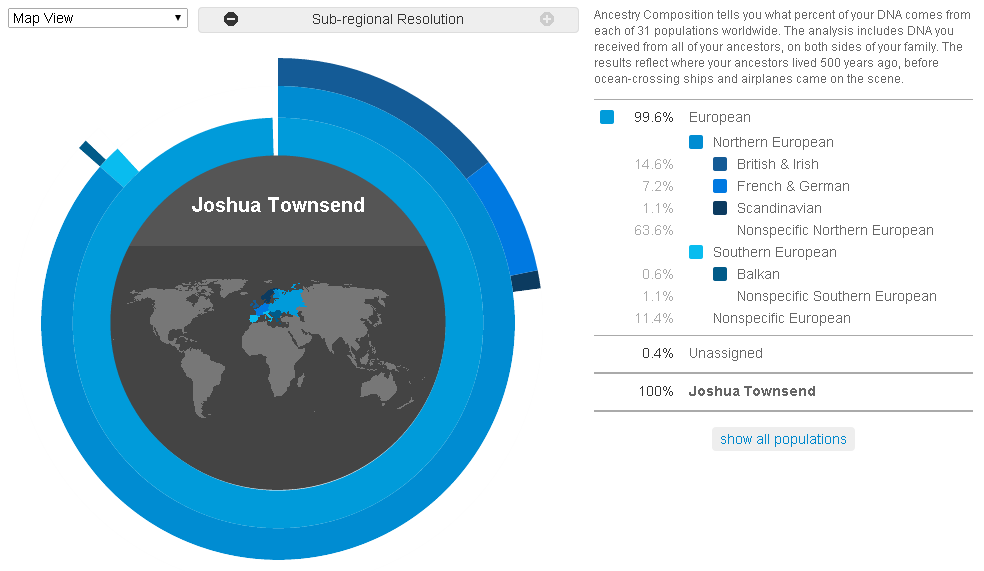Click the light blue Southern European wedge
This screenshot has width=984, height=571.
(x=120, y=168)
